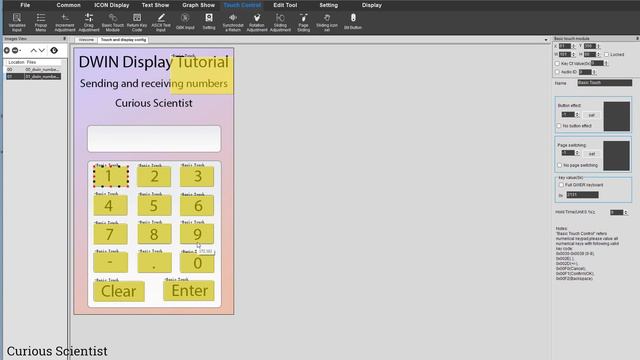Open the Common ribbon tab
The width and height of the screenshot is (640, 360).
(69, 5)
